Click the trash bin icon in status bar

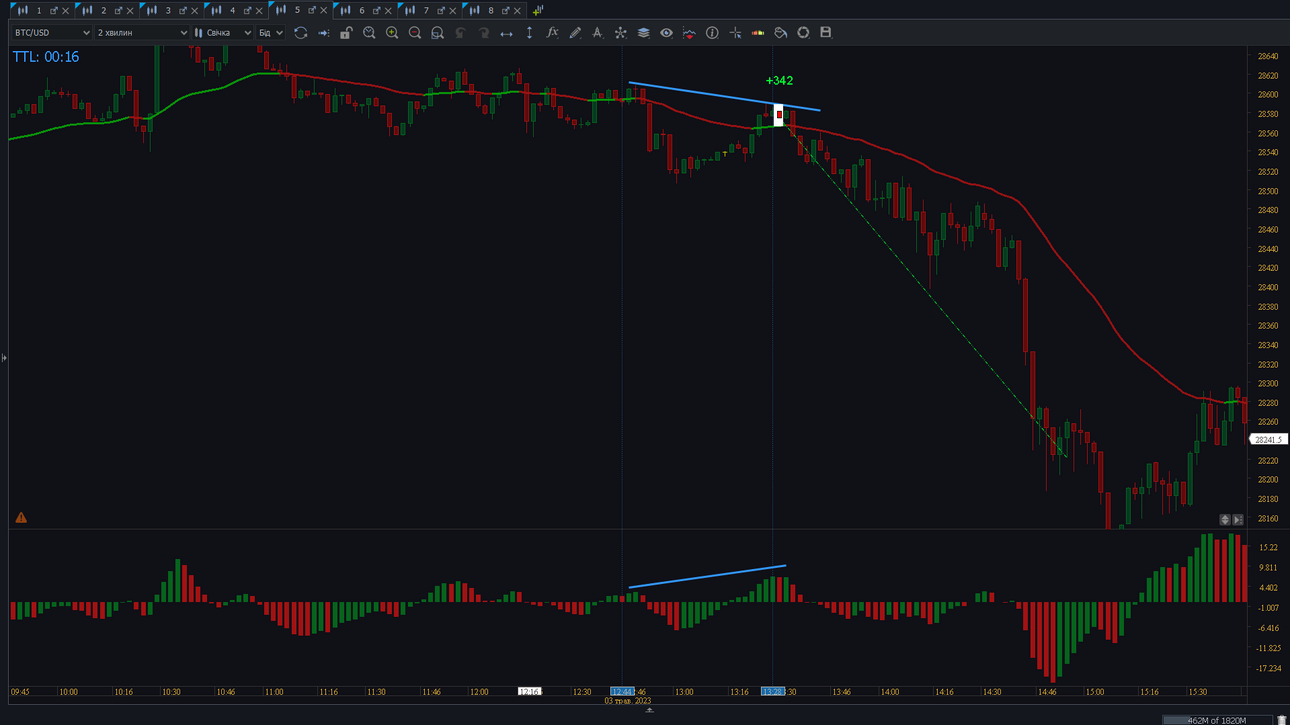click(1282, 720)
